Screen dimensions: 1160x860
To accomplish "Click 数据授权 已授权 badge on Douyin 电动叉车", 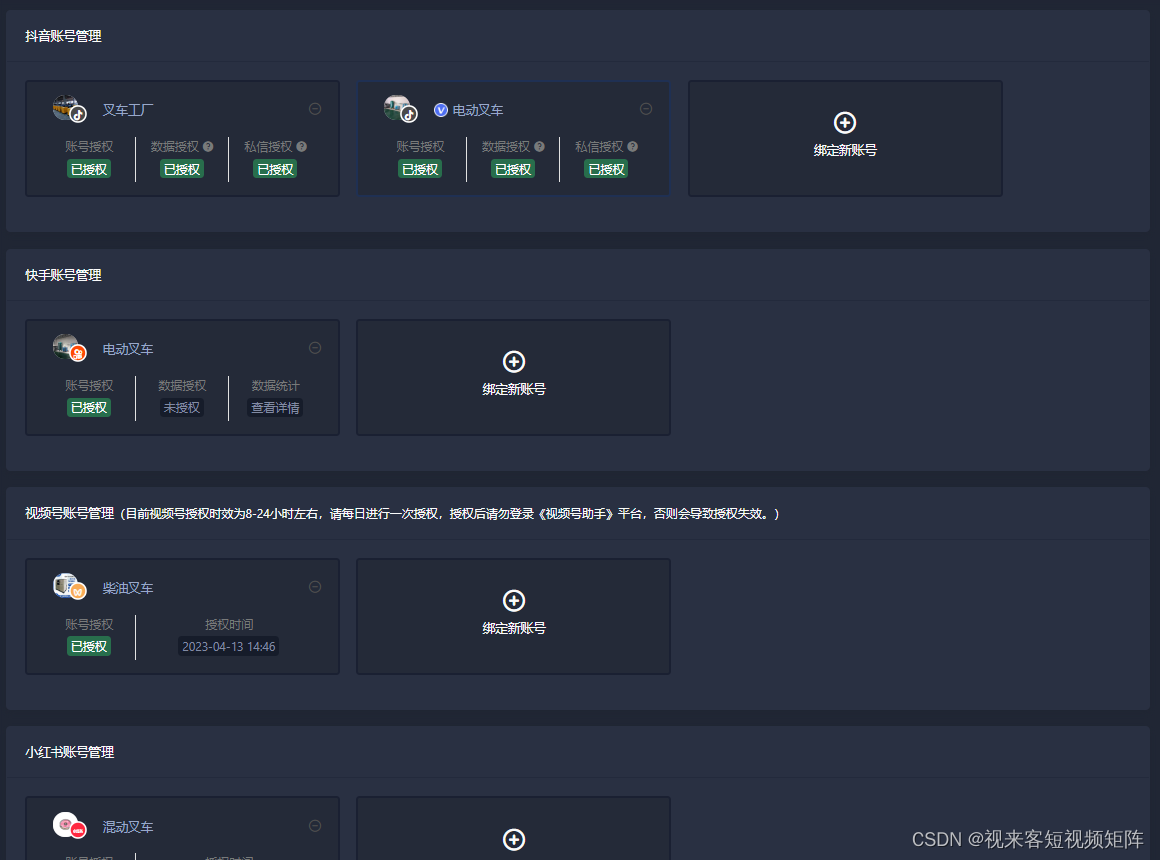I will click(x=513, y=169).
